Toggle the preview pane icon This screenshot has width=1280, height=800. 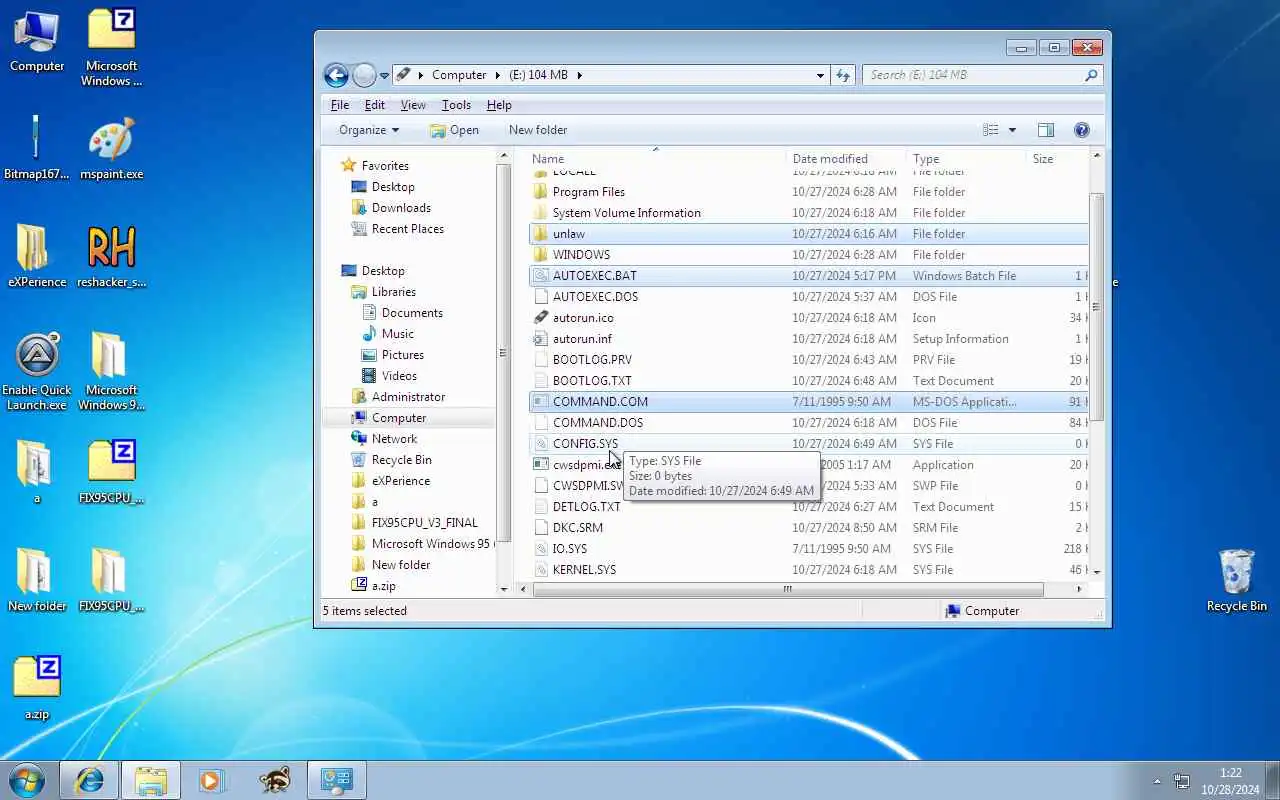pos(1045,130)
